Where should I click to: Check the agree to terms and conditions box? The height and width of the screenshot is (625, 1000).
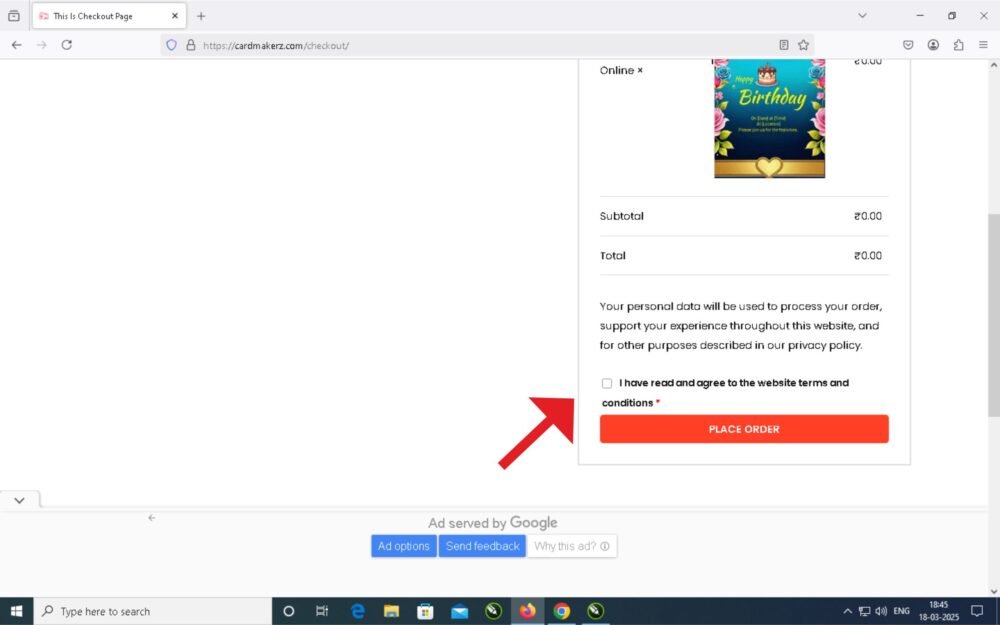[x=607, y=383]
